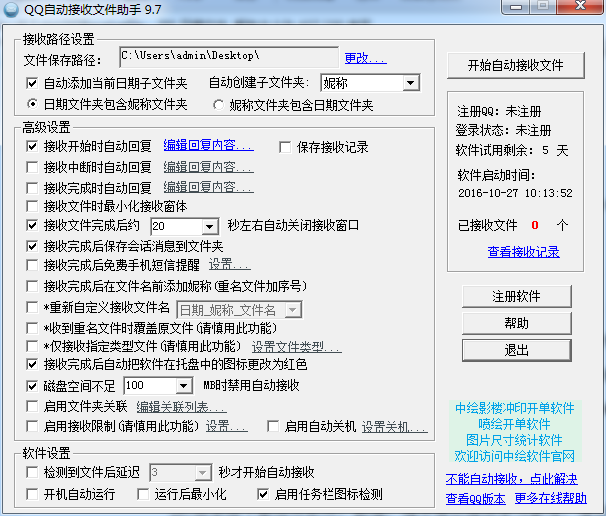Toggle 启用任务栏图标检测 checkbox
Viewport: 606px width, 516px height.
[263, 494]
